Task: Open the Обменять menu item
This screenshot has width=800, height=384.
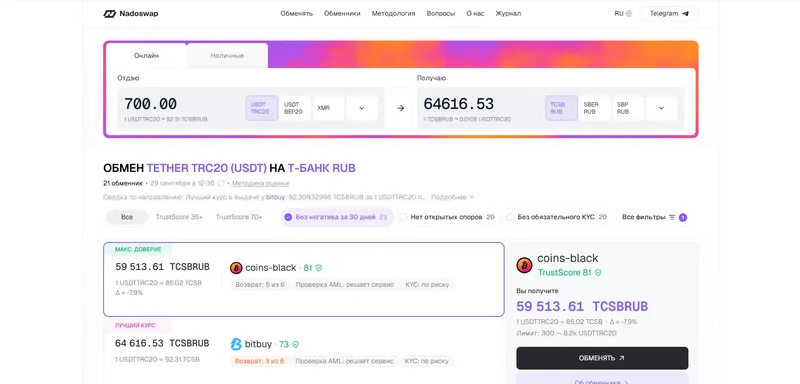Action: click(296, 14)
